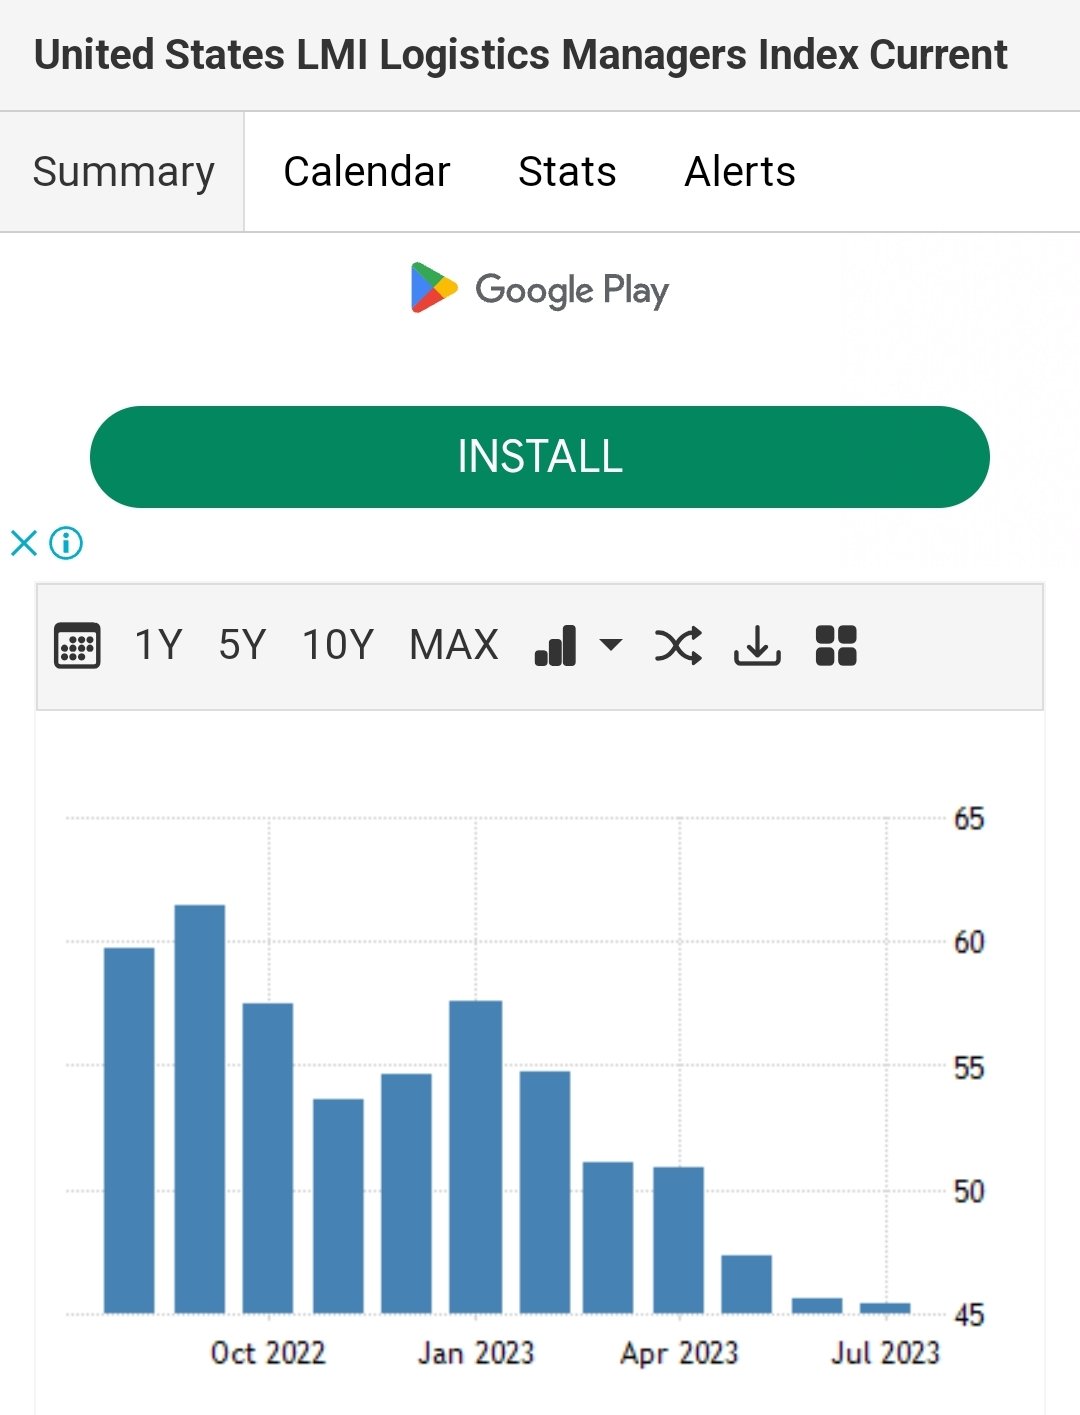1080x1415 pixels.
Task: Set chart range to 5Y
Action: [x=243, y=646]
